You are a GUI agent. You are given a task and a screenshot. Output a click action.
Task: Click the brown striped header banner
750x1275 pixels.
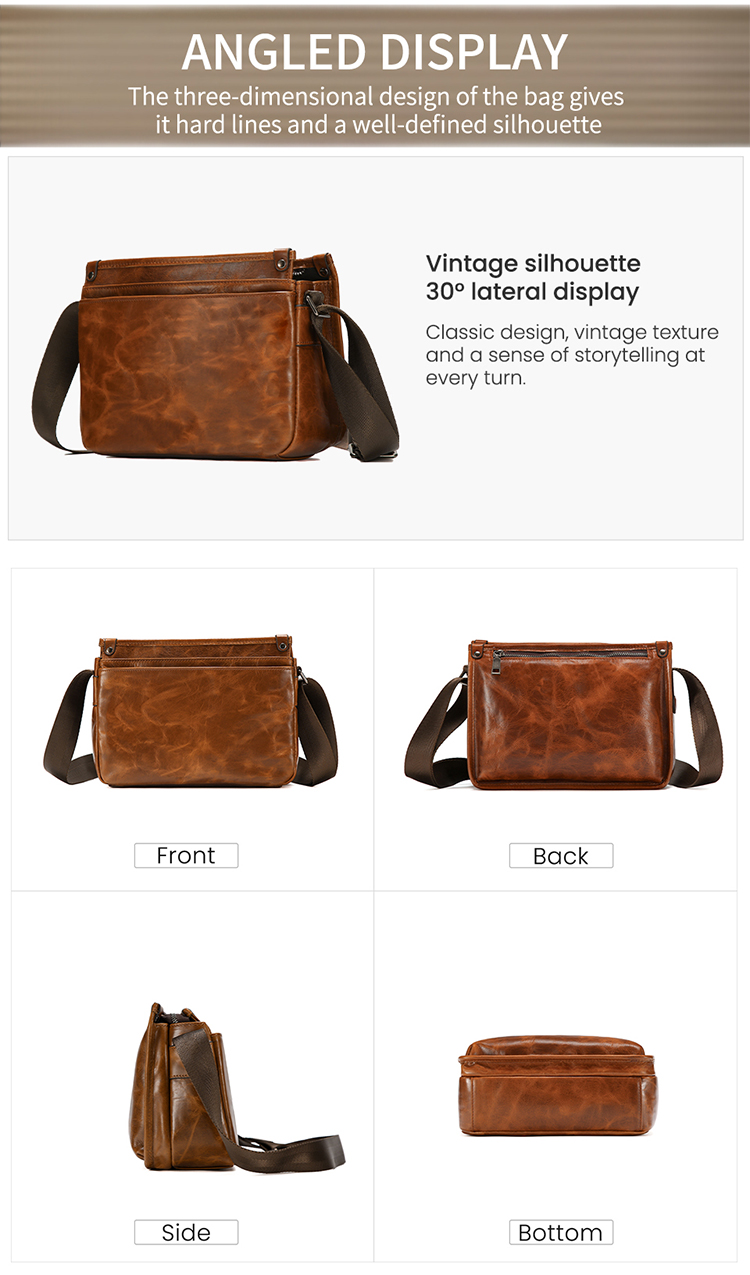[375, 76]
